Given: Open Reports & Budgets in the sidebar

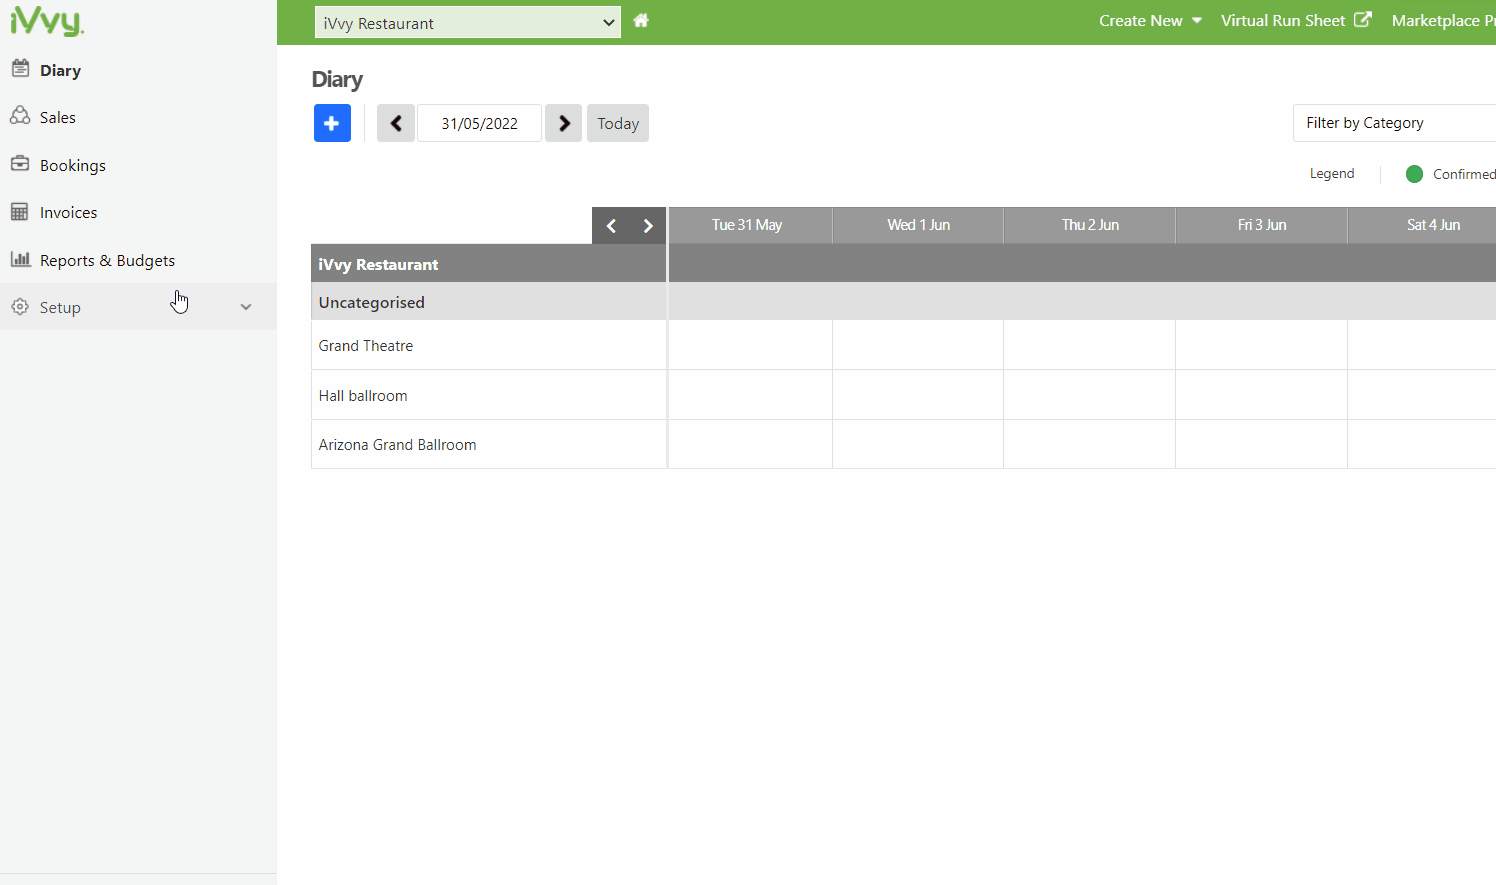Looking at the screenshot, I should pyautogui.click(x=138, y=260).
